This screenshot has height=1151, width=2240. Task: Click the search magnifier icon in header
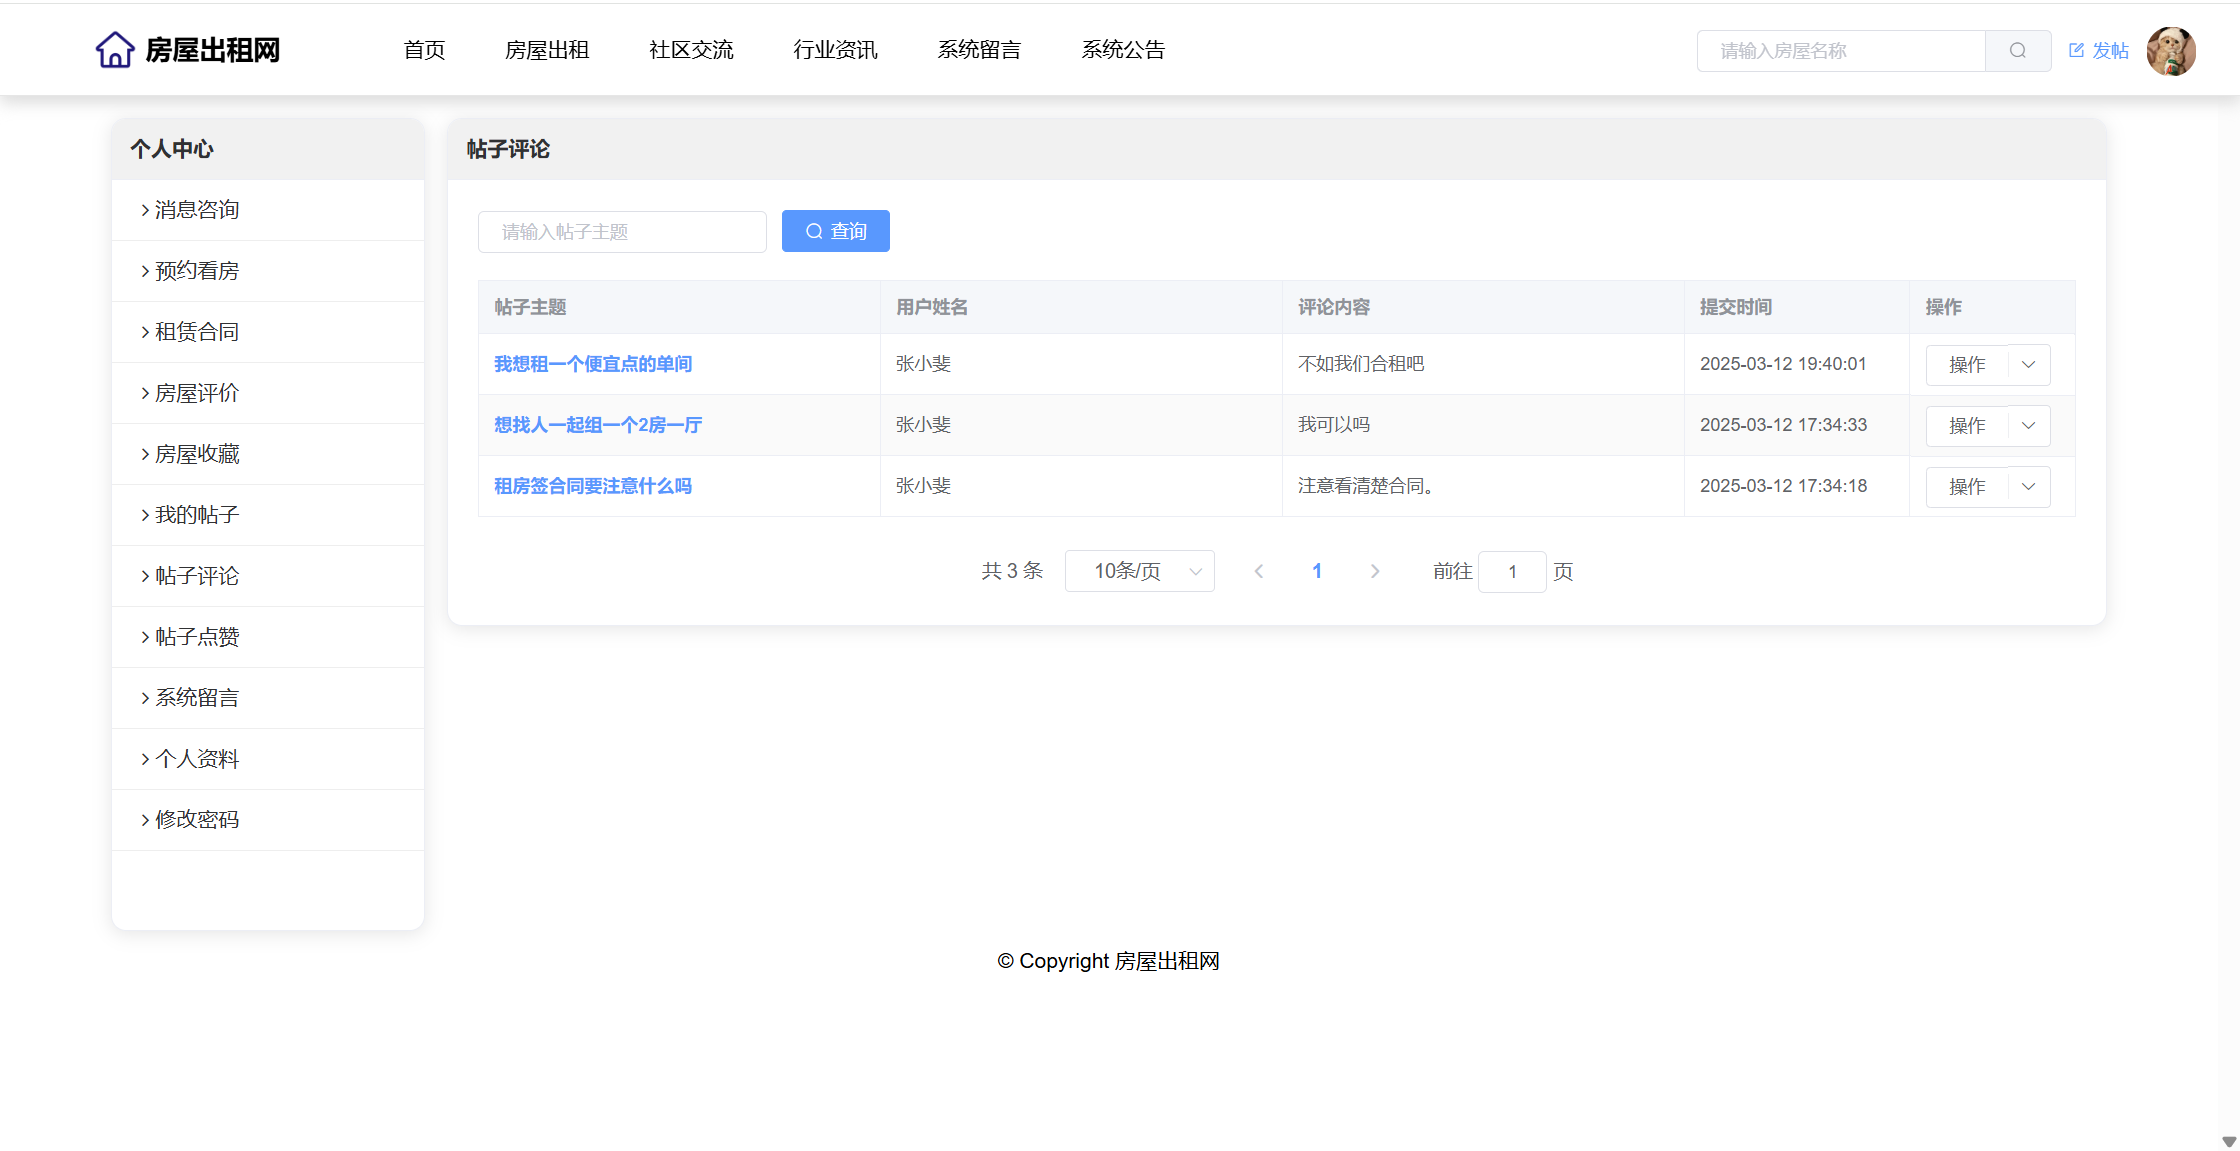(2017, 51)
